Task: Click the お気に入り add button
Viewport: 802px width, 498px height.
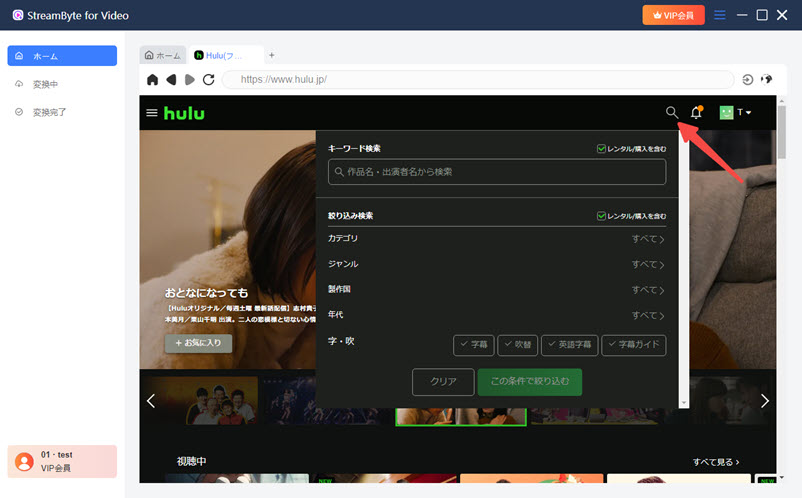Action: 198,343
